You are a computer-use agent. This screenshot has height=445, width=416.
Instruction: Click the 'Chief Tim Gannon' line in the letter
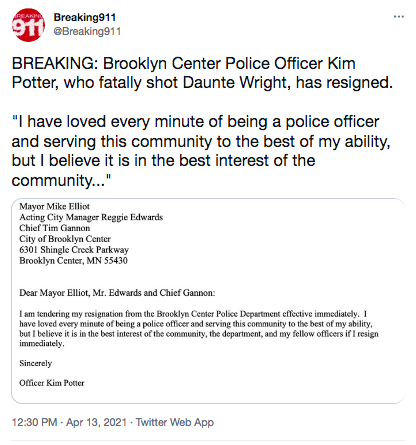pos(55,228)
